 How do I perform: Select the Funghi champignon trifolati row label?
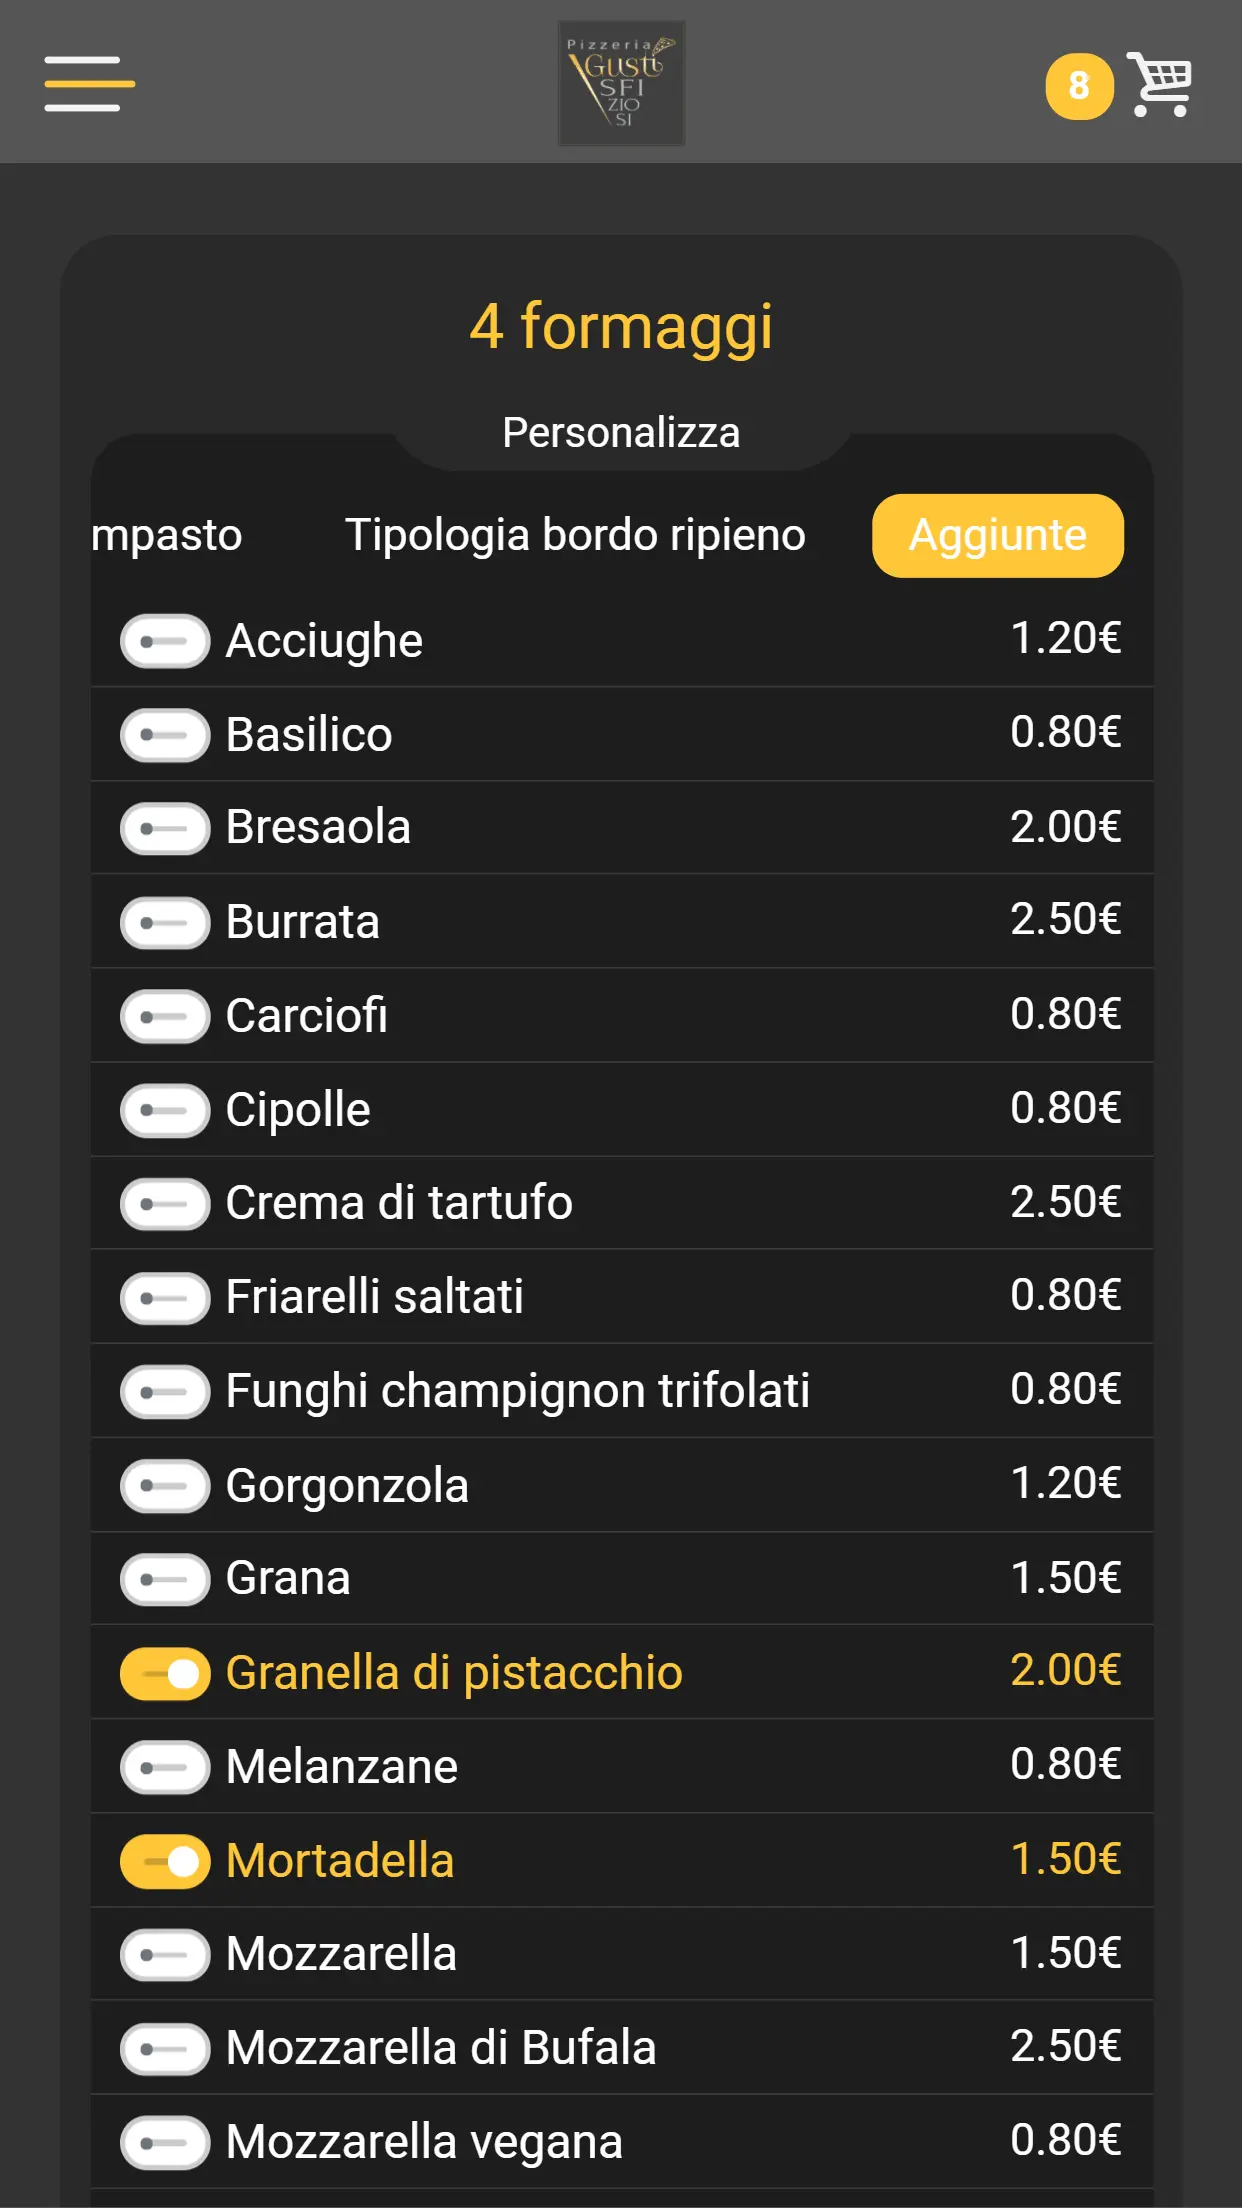tap(517, 1391)
